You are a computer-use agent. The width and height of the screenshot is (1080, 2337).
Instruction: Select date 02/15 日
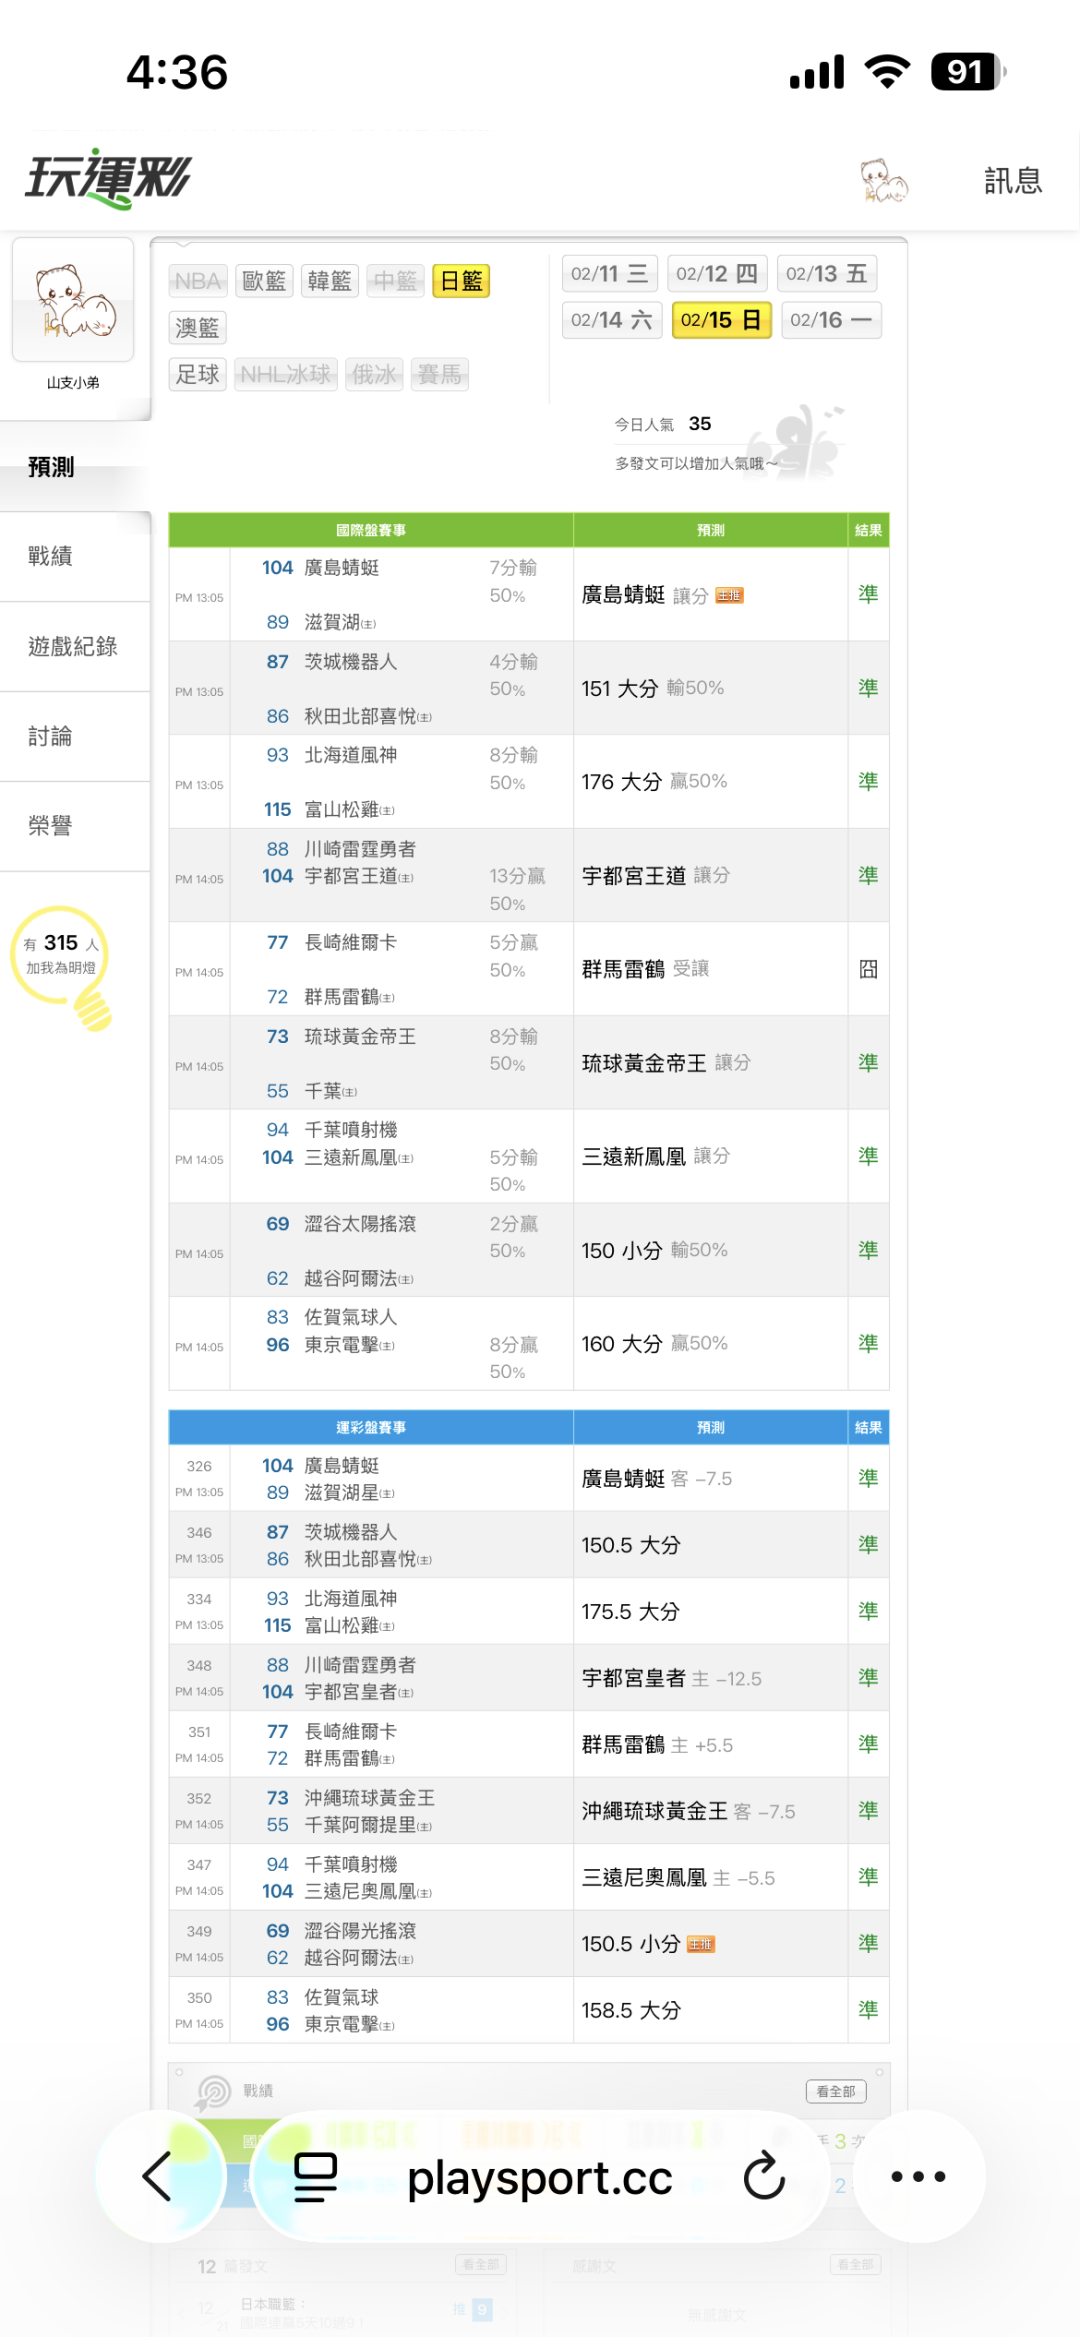click(x=721, y=320)
